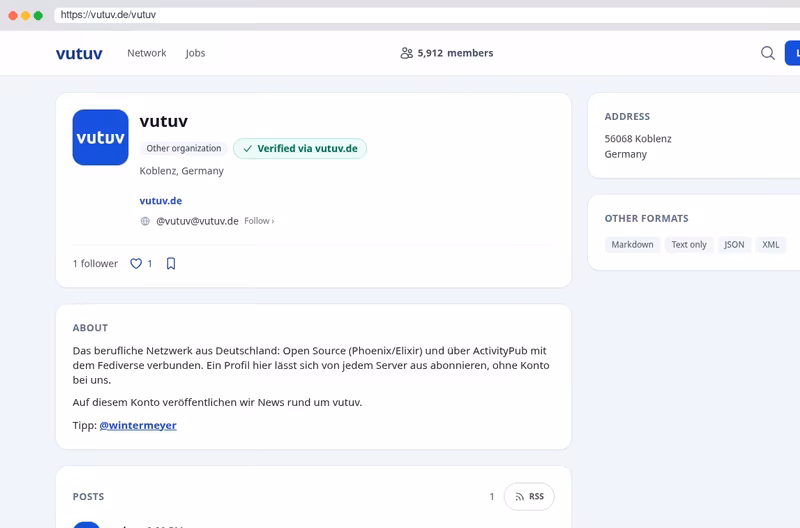Image resolution: width=800 pixels, height=528 pixels.
Task: Click the globe icon beside the fediverse handle
Action: (145, 221)
